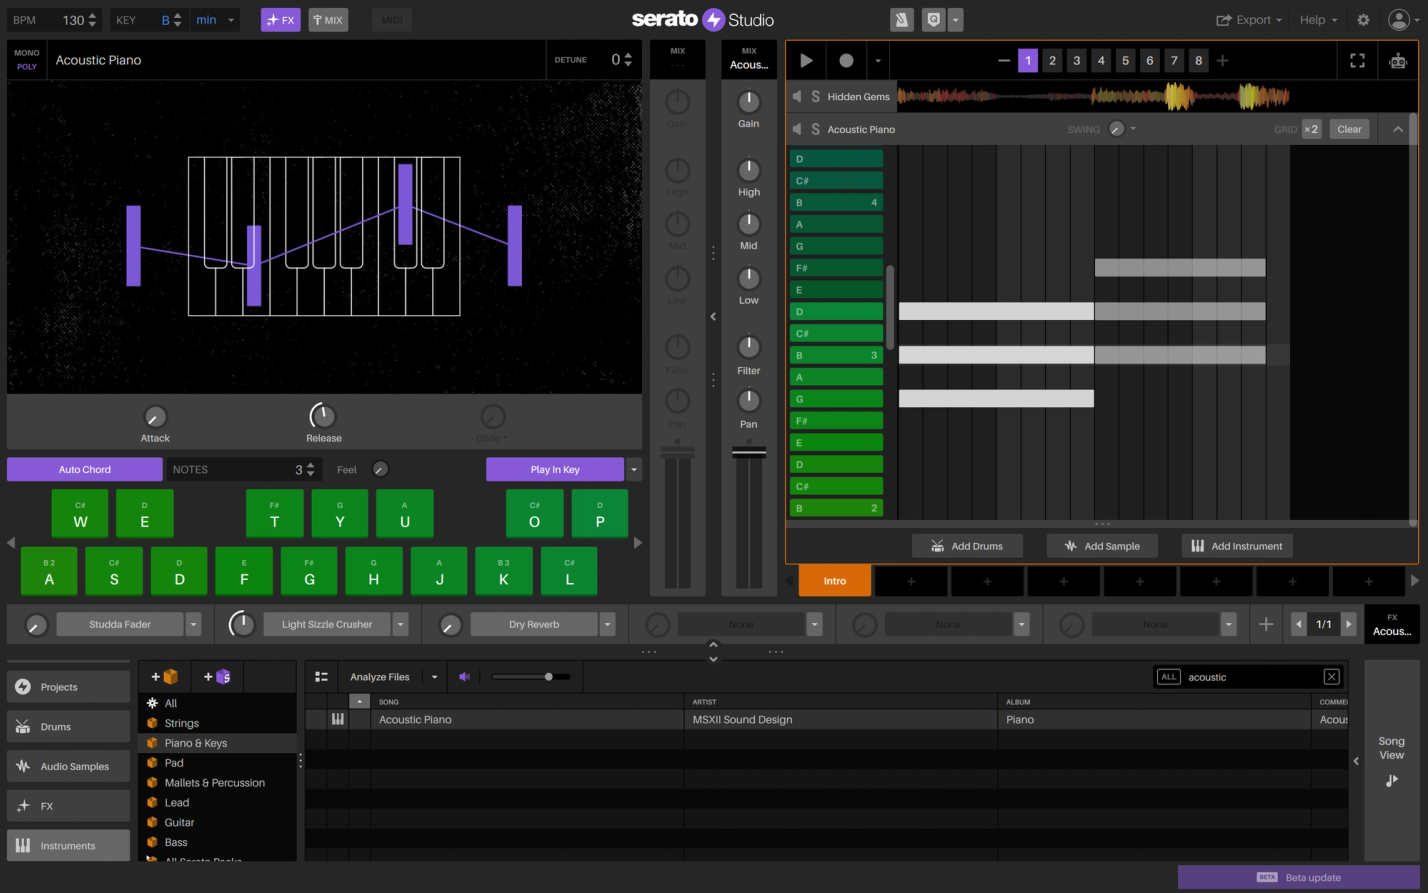Solo the Acoustic Piano track
The height and width of the screenshot is (893, 1428).
817,128
